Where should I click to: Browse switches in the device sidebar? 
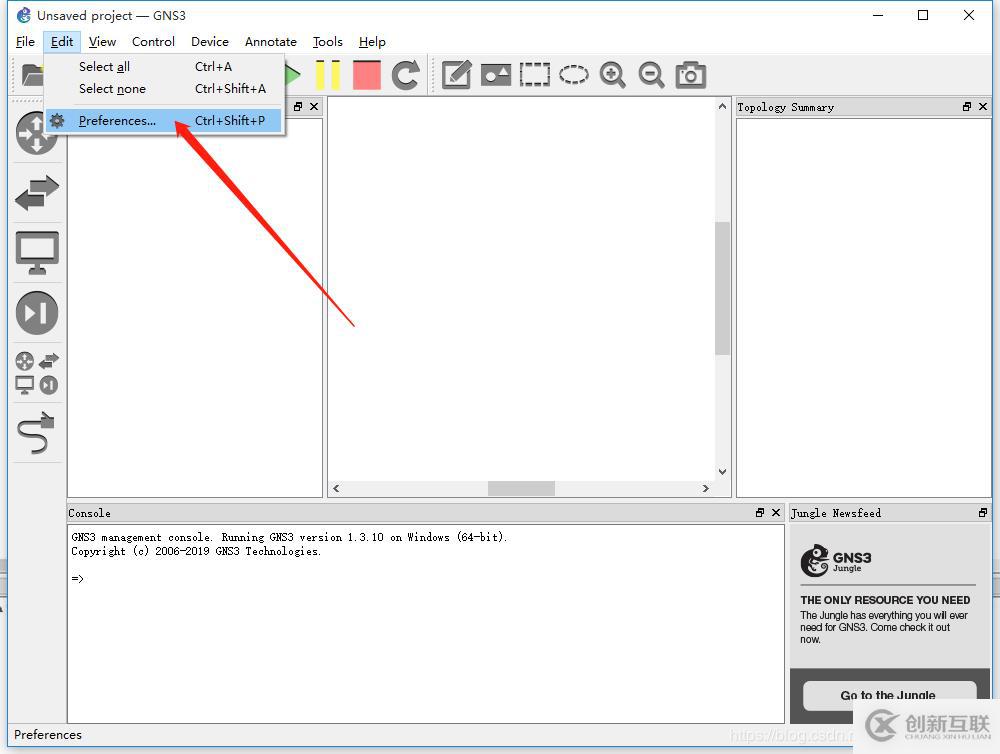(36, 193)
